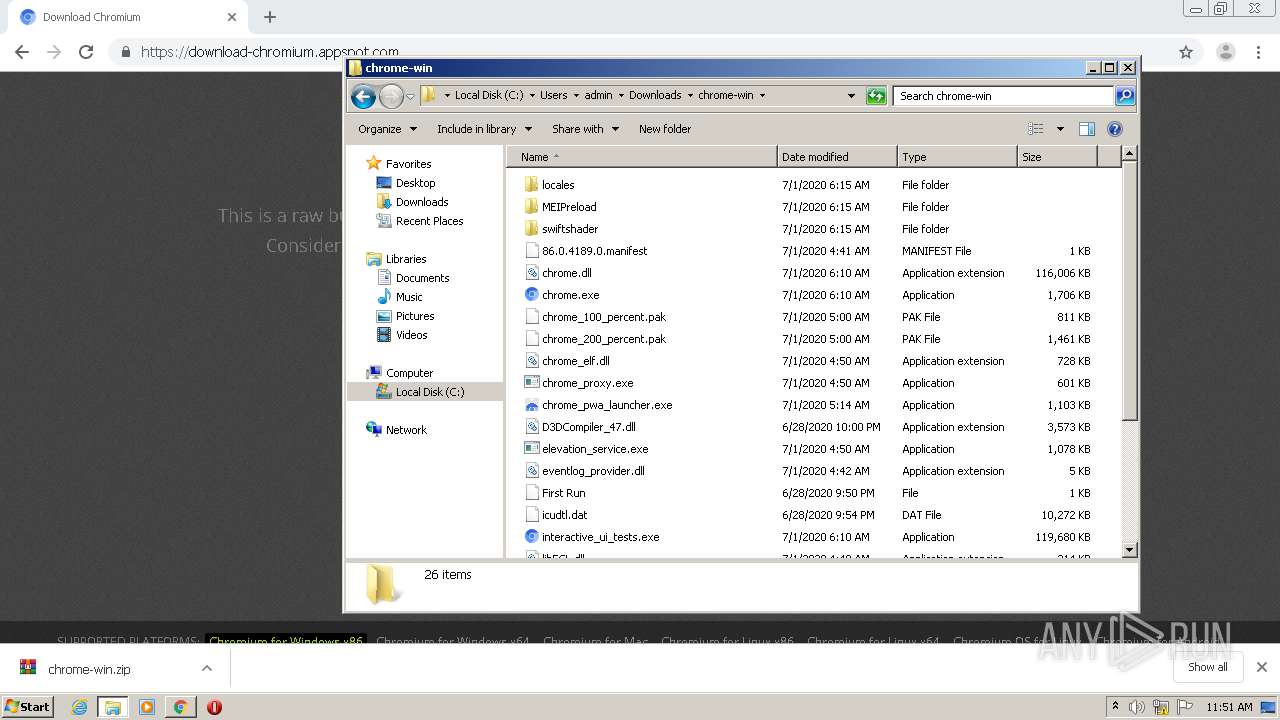Select Desktop in Favorites
This screenshot has height=720, width=1280.
415,183
